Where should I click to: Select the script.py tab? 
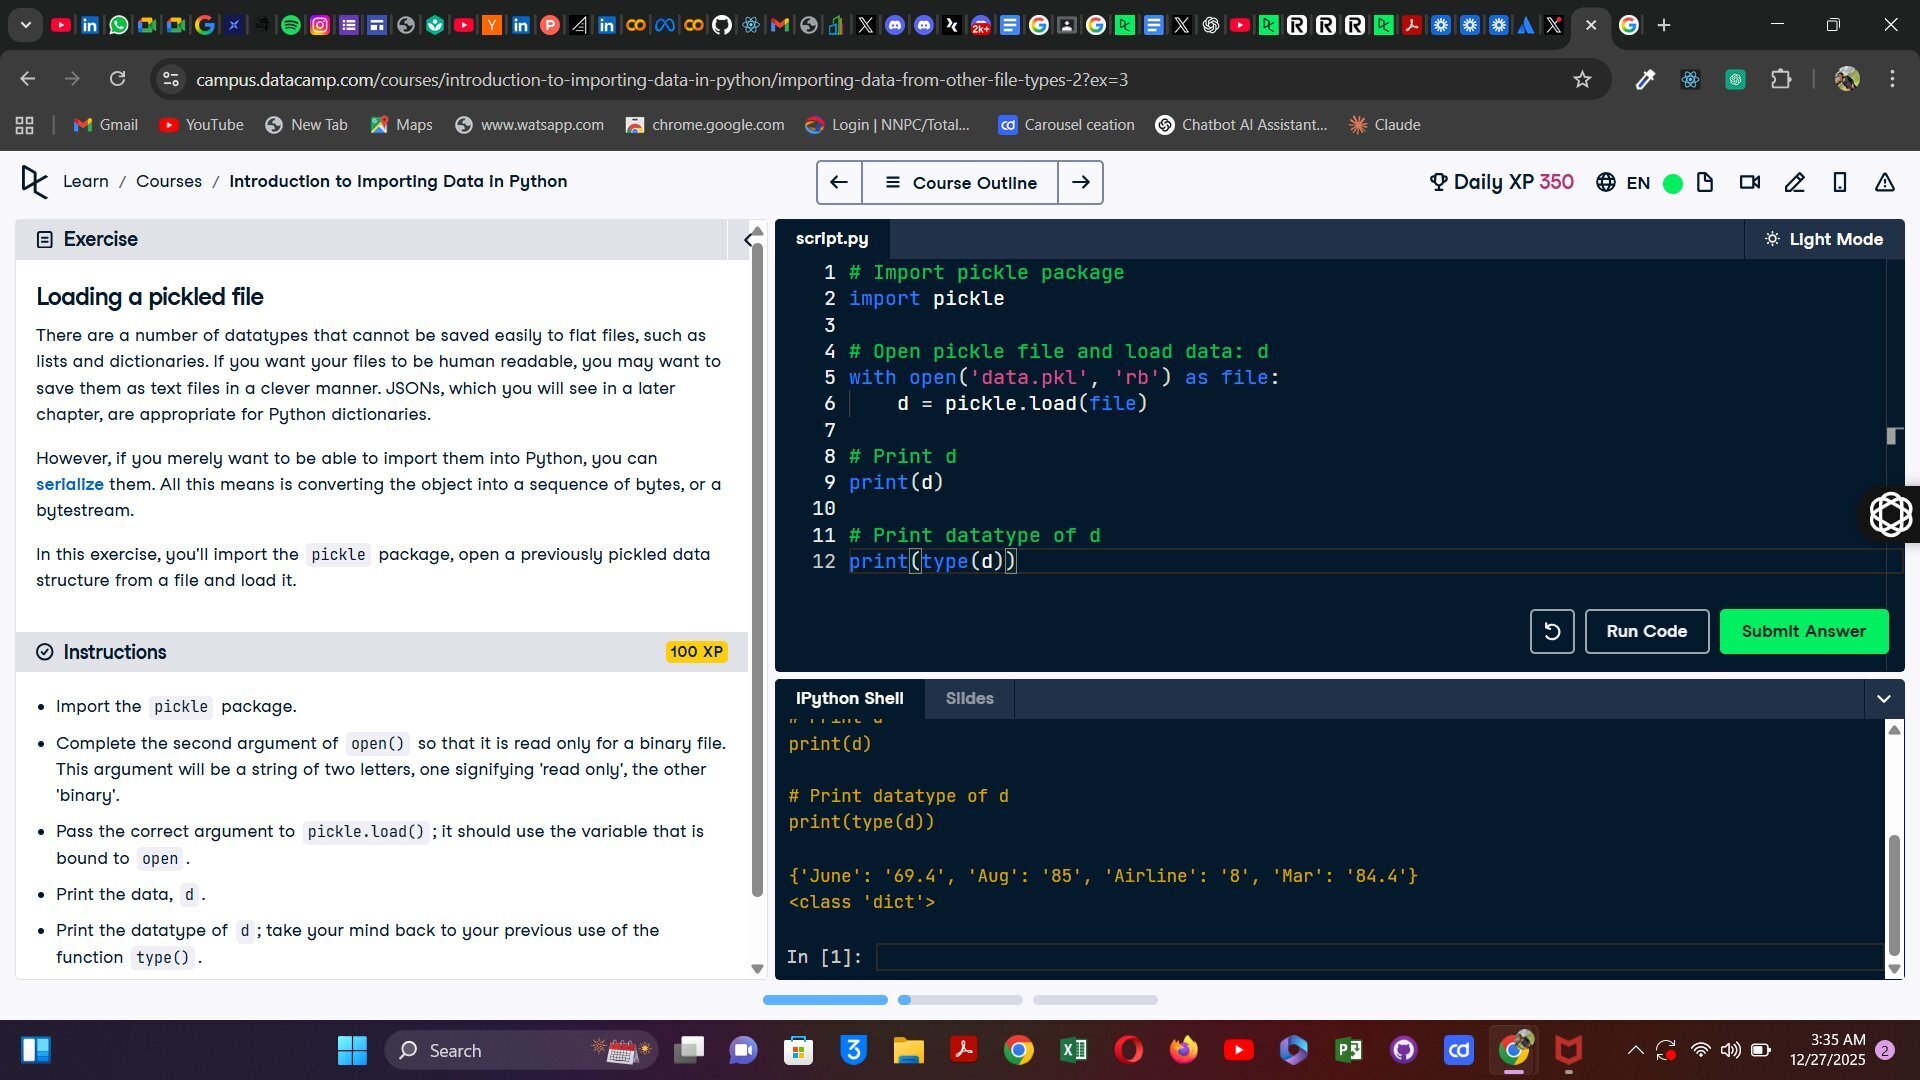[831, 238]
